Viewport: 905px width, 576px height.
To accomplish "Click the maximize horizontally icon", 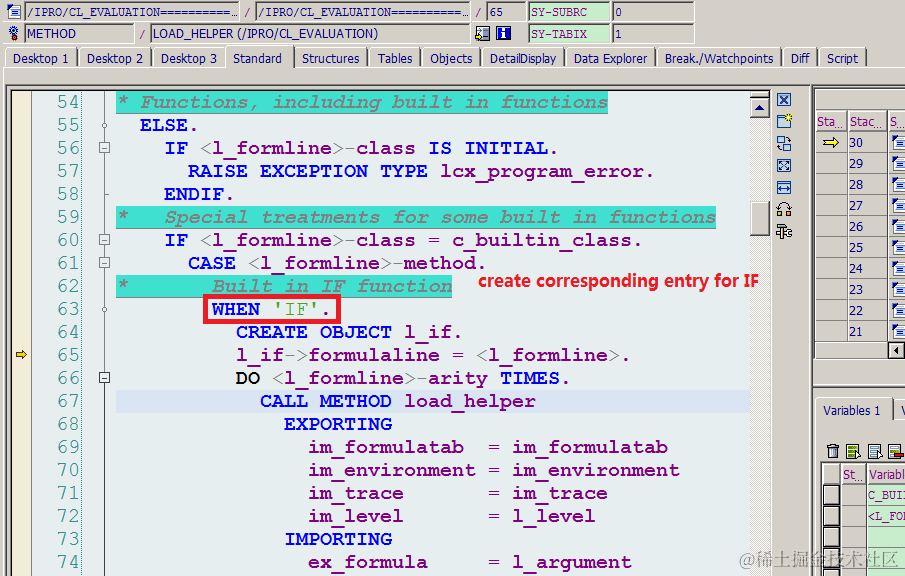I will 784,188.
